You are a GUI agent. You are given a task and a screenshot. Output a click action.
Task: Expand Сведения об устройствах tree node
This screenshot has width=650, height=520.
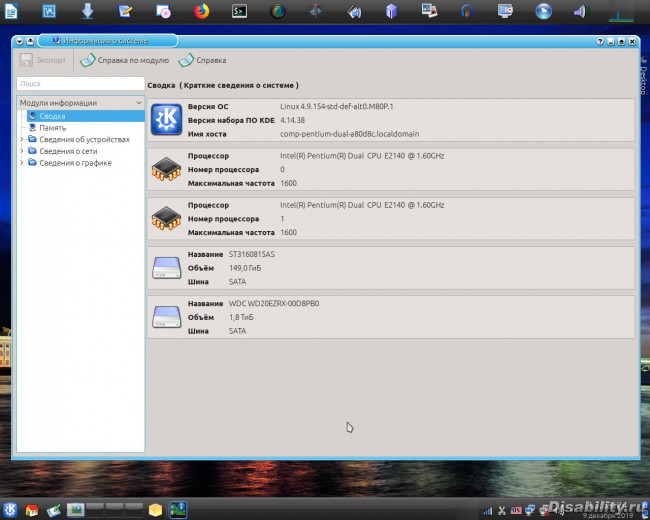[23, 140]
